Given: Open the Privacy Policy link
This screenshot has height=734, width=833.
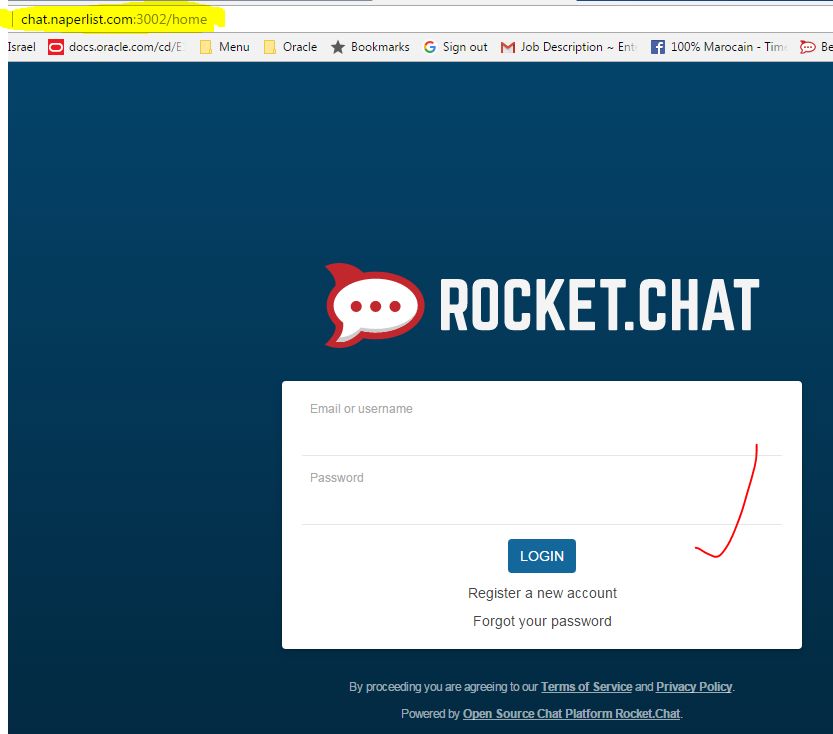Looking at the screenshot, I should (694, 687).
